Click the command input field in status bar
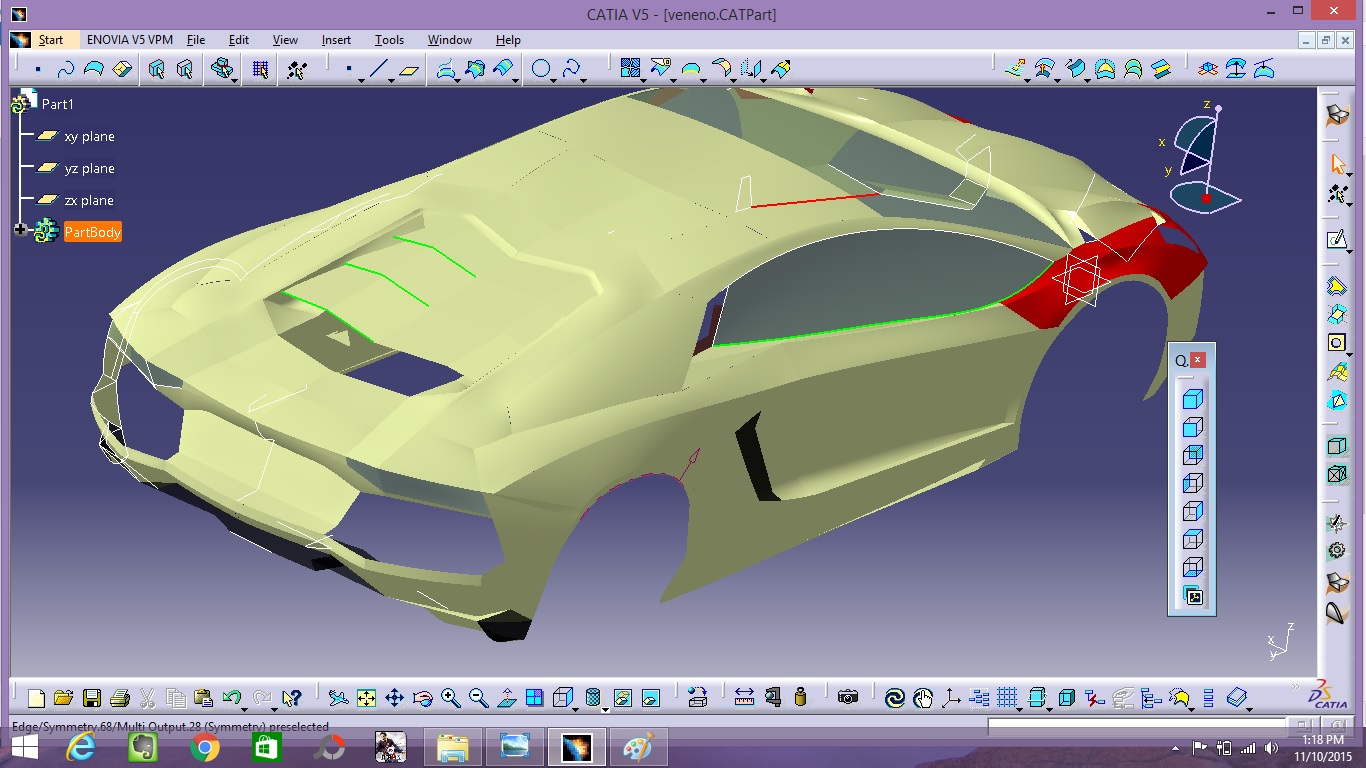The image size is (1366, 768). [x=1135, y=726]
